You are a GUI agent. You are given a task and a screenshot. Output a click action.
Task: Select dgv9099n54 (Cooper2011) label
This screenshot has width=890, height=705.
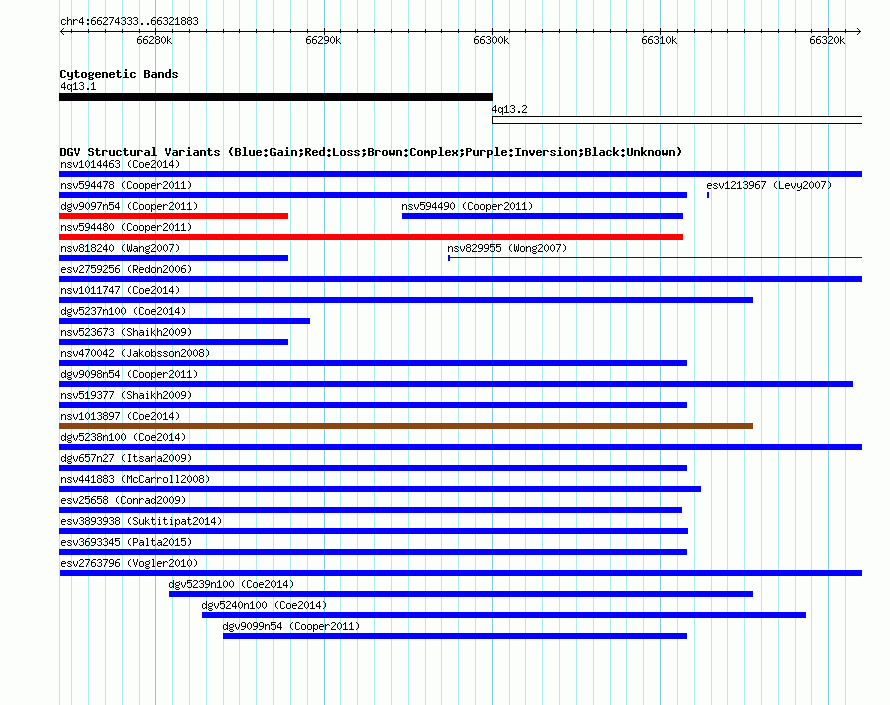click(x=291, y=627)
